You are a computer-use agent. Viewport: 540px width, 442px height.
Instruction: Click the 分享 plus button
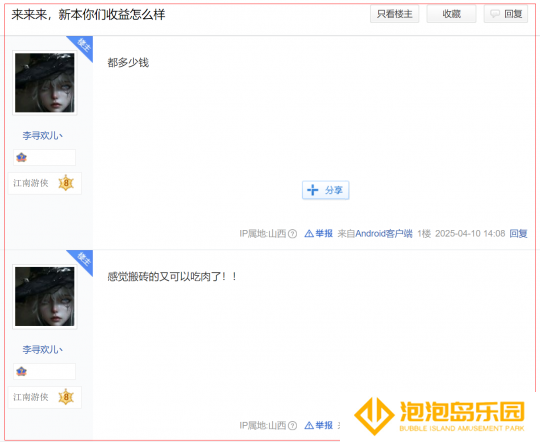pos(325,190)
